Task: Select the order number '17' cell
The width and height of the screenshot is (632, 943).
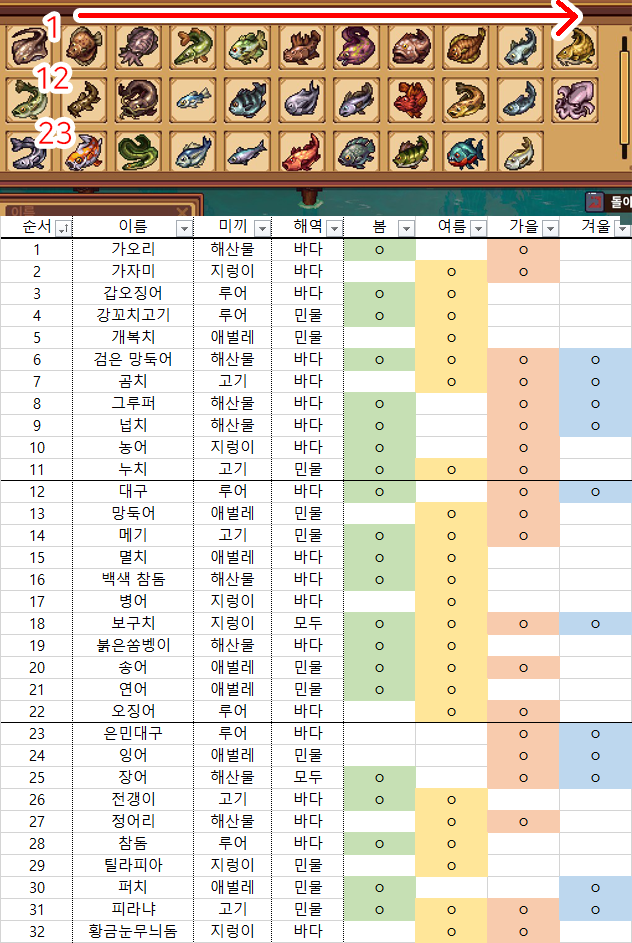Action: click(x=37, y=601)
